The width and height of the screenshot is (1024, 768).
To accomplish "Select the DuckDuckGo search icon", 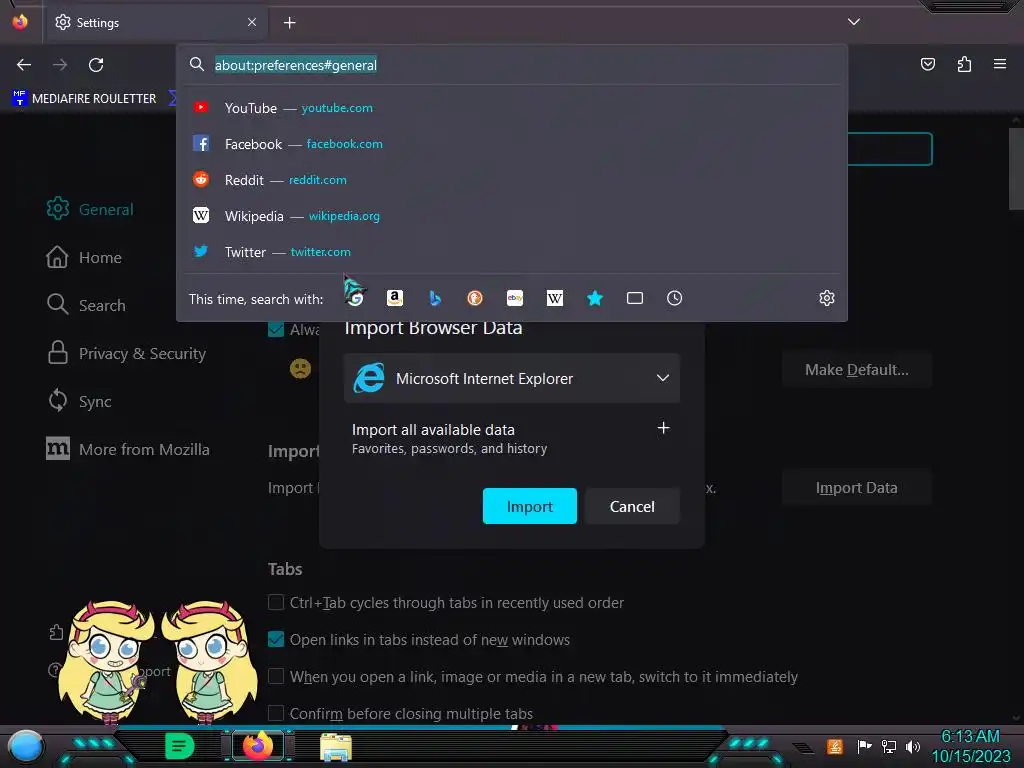I will point(475,298).
